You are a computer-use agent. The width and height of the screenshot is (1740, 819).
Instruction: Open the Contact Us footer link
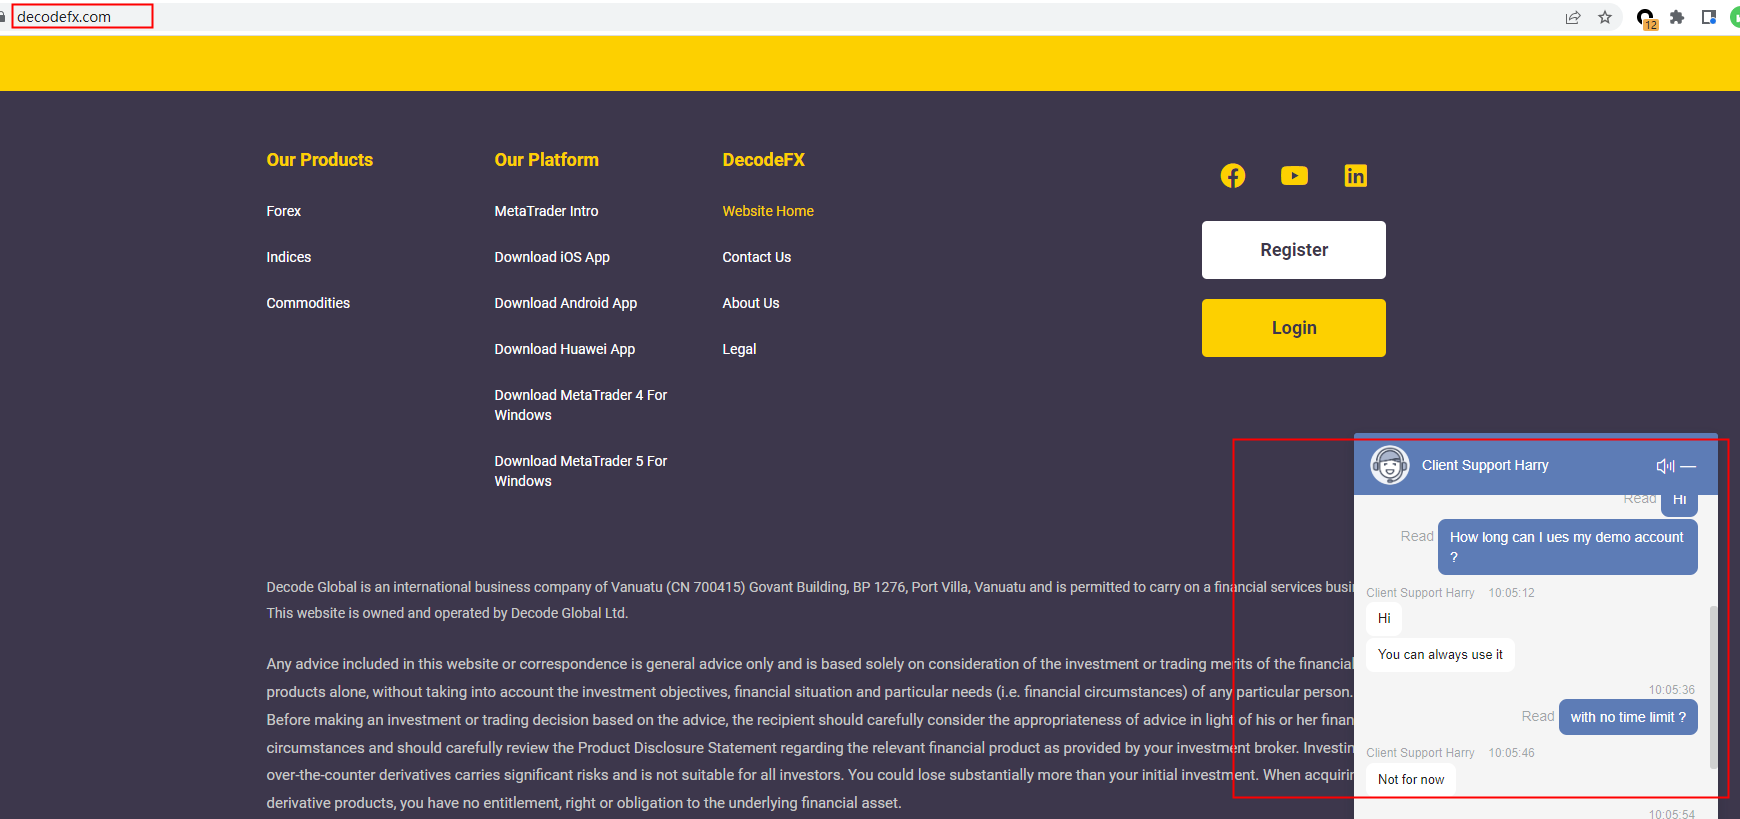pos(756,257)
